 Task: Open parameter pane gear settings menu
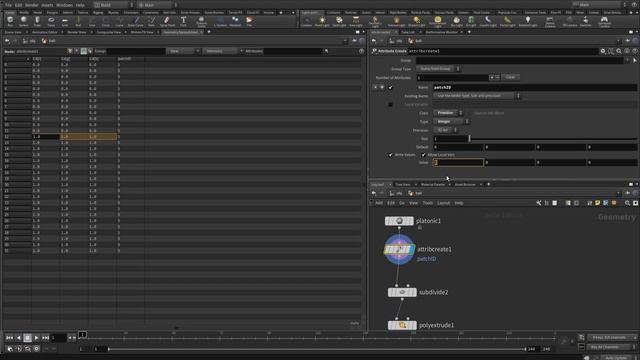pyautogui.click(x=603, y=51)
